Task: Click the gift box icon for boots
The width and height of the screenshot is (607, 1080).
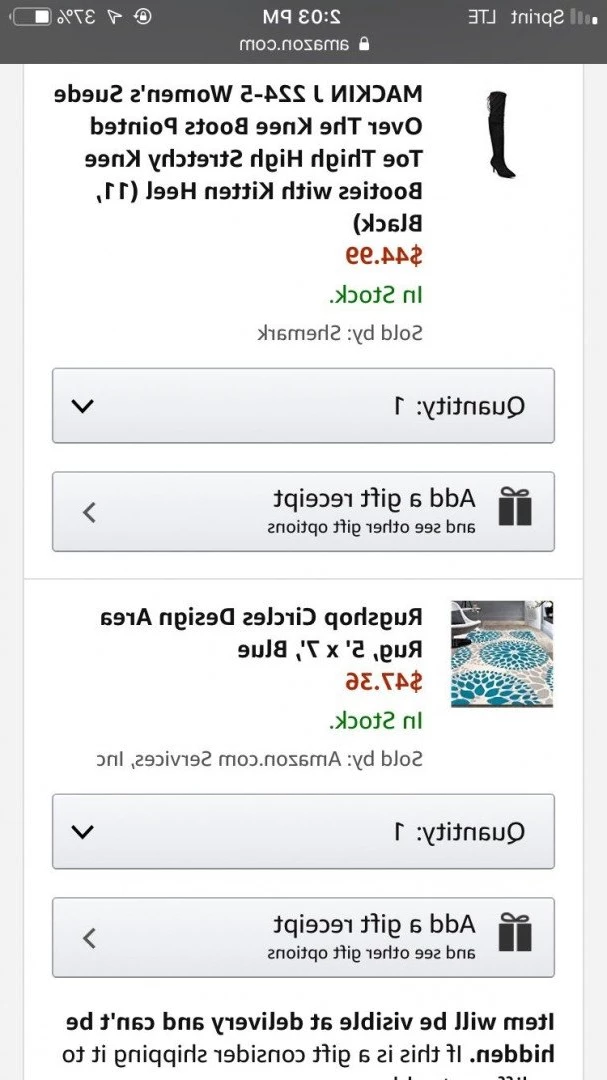Action: click(515, 507)
